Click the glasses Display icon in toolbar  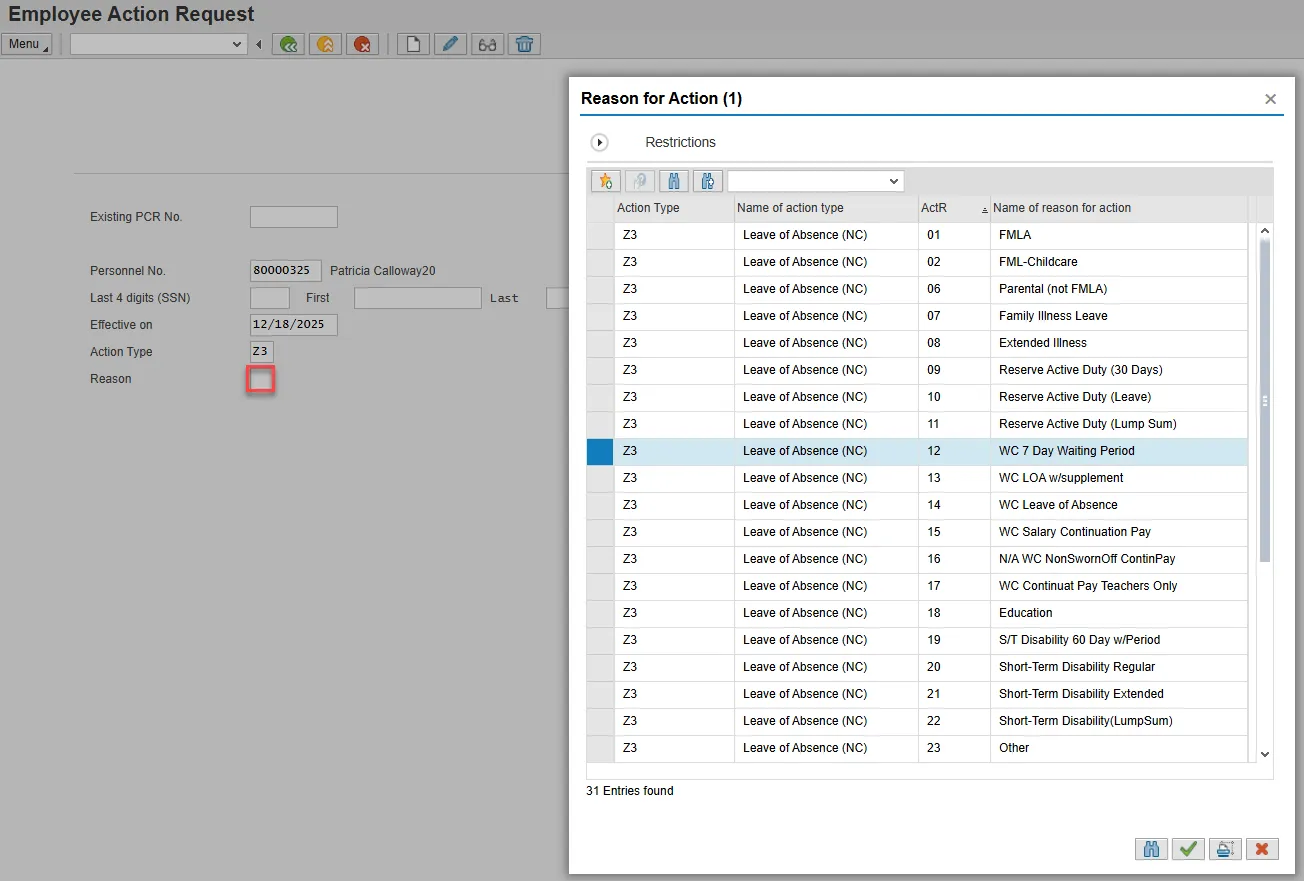(x=487, y=44)
